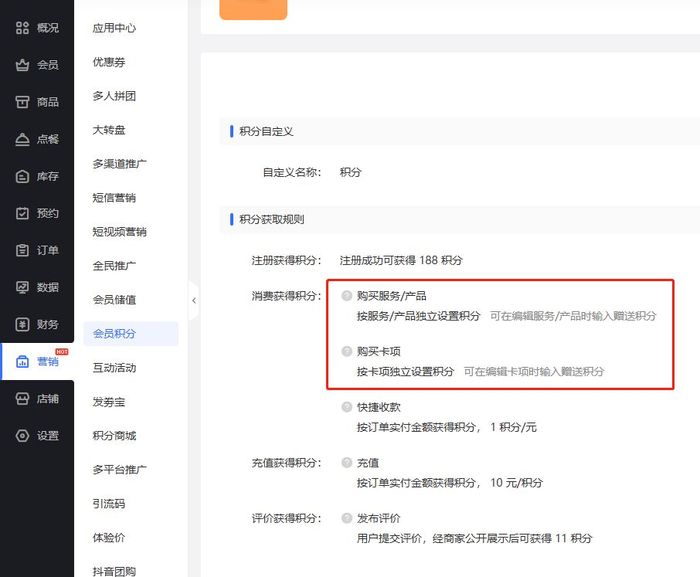This screenshot has width=700, height=577.
Task: Click the 设置 gear icon
Action: click(x=22, y=435)
